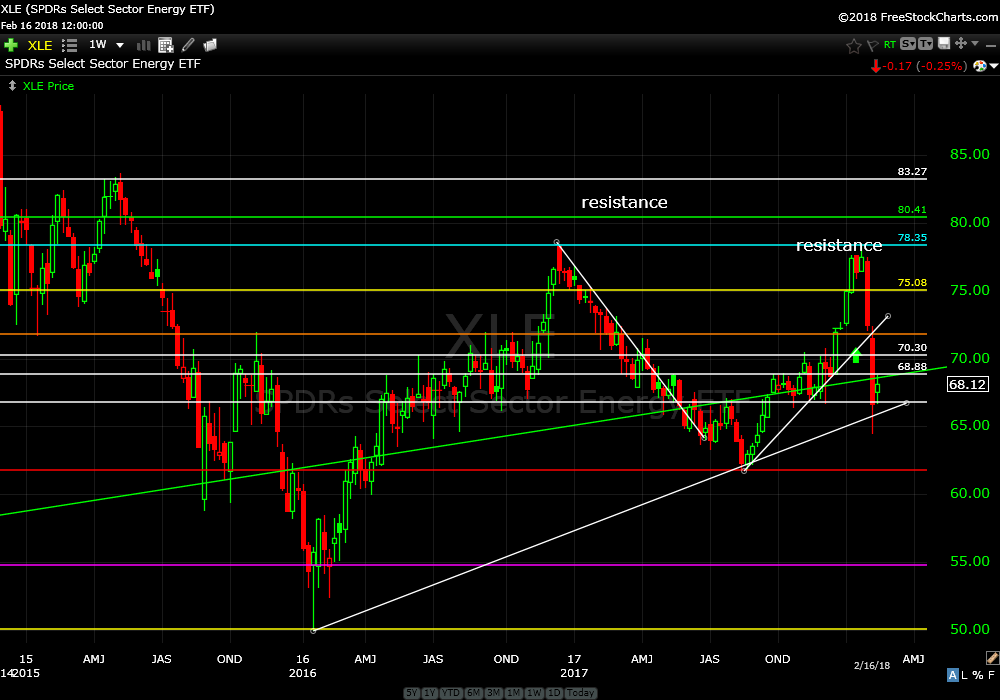Select the pencil drawing tool
This screenshot has width=1000, height=700.
(x=187, y=45)
